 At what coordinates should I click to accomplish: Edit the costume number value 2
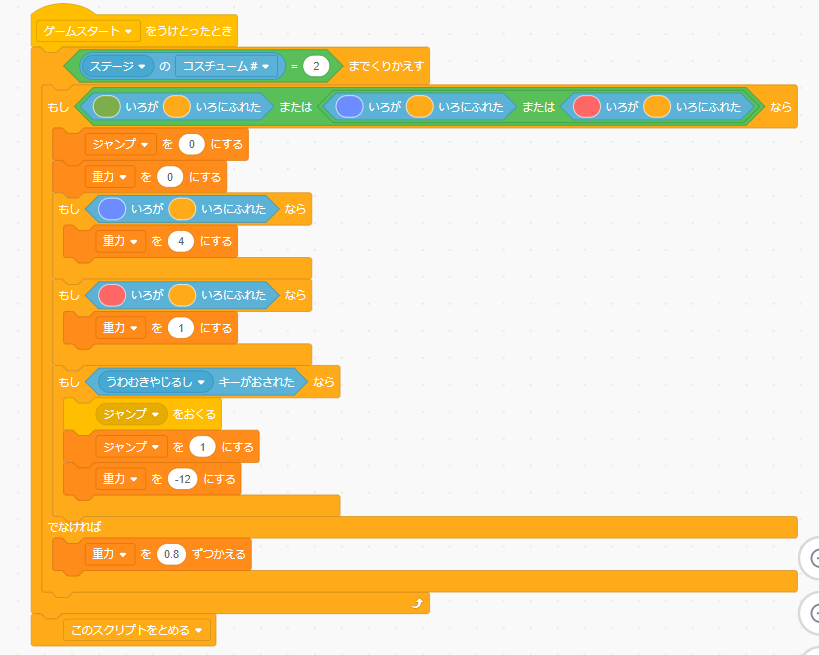pos(317,67)
